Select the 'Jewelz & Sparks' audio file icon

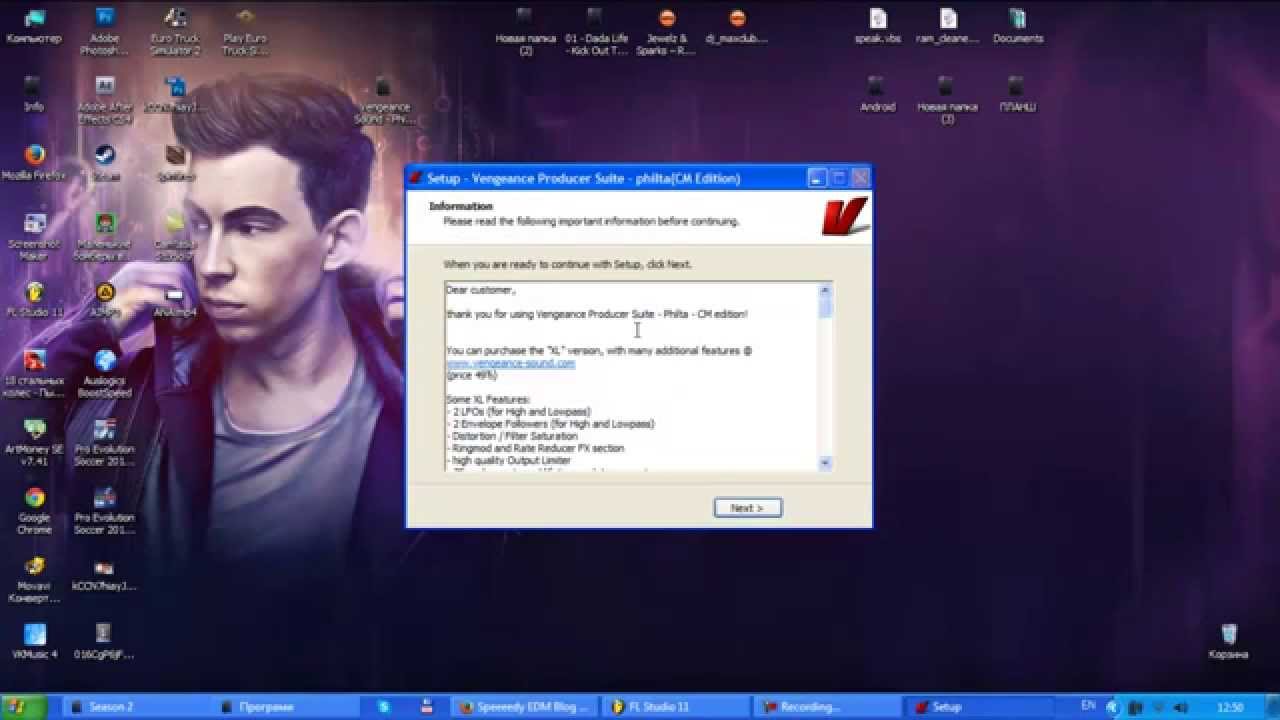[667, 31]
